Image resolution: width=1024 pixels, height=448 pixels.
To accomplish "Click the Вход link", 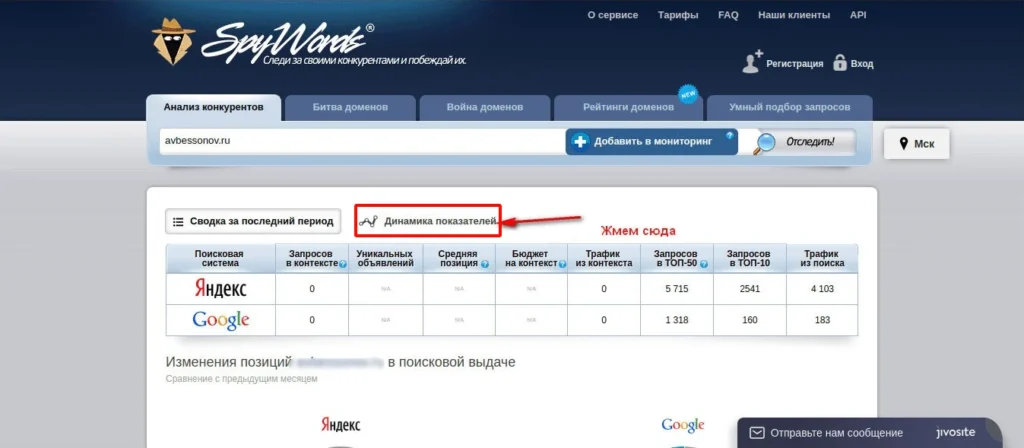I will pos(862,64).
